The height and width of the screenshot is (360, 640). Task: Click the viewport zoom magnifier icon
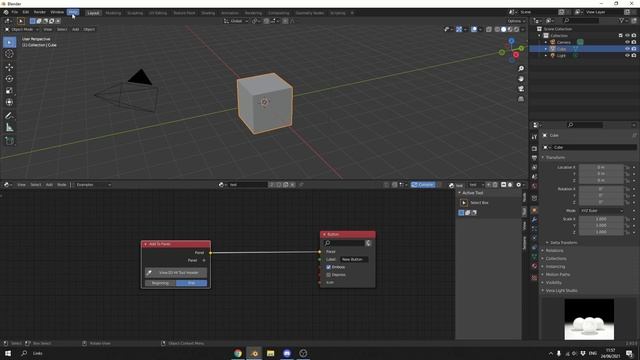521,69
